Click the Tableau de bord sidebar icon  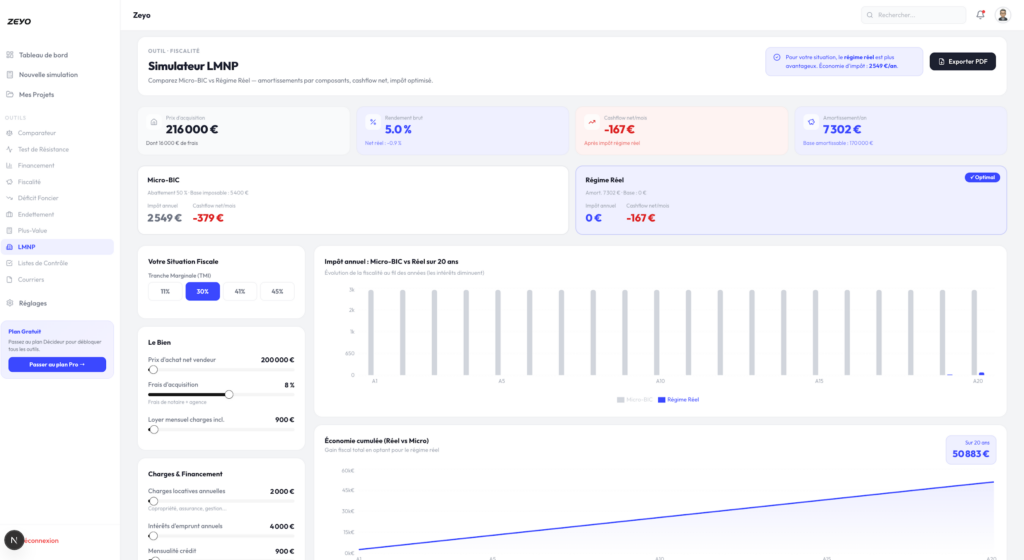click(x=9, y=55)
